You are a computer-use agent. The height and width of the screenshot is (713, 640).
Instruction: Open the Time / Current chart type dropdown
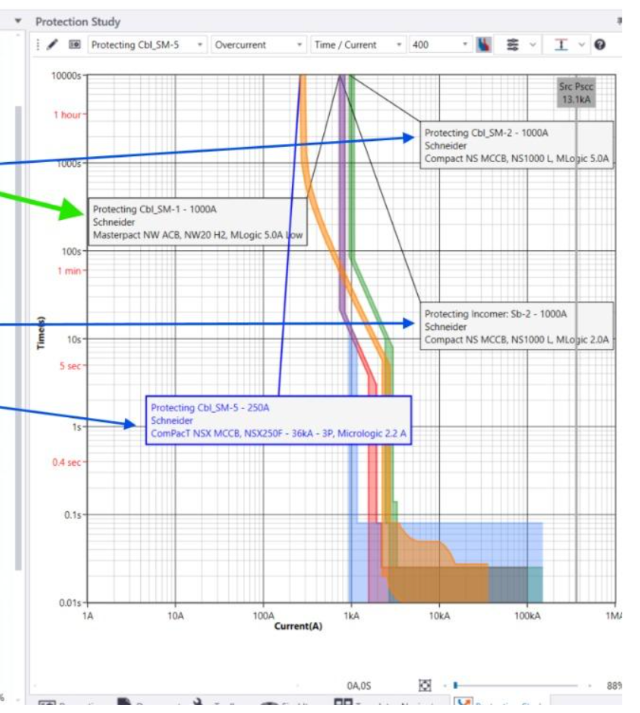click(x=358, y=45)
